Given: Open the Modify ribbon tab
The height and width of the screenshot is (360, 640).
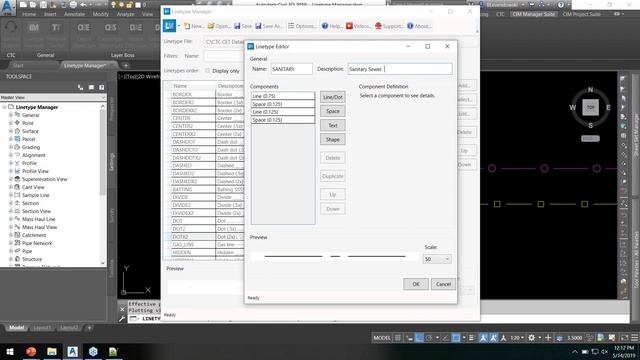Looking at the screenshot, I should point(100,14).
